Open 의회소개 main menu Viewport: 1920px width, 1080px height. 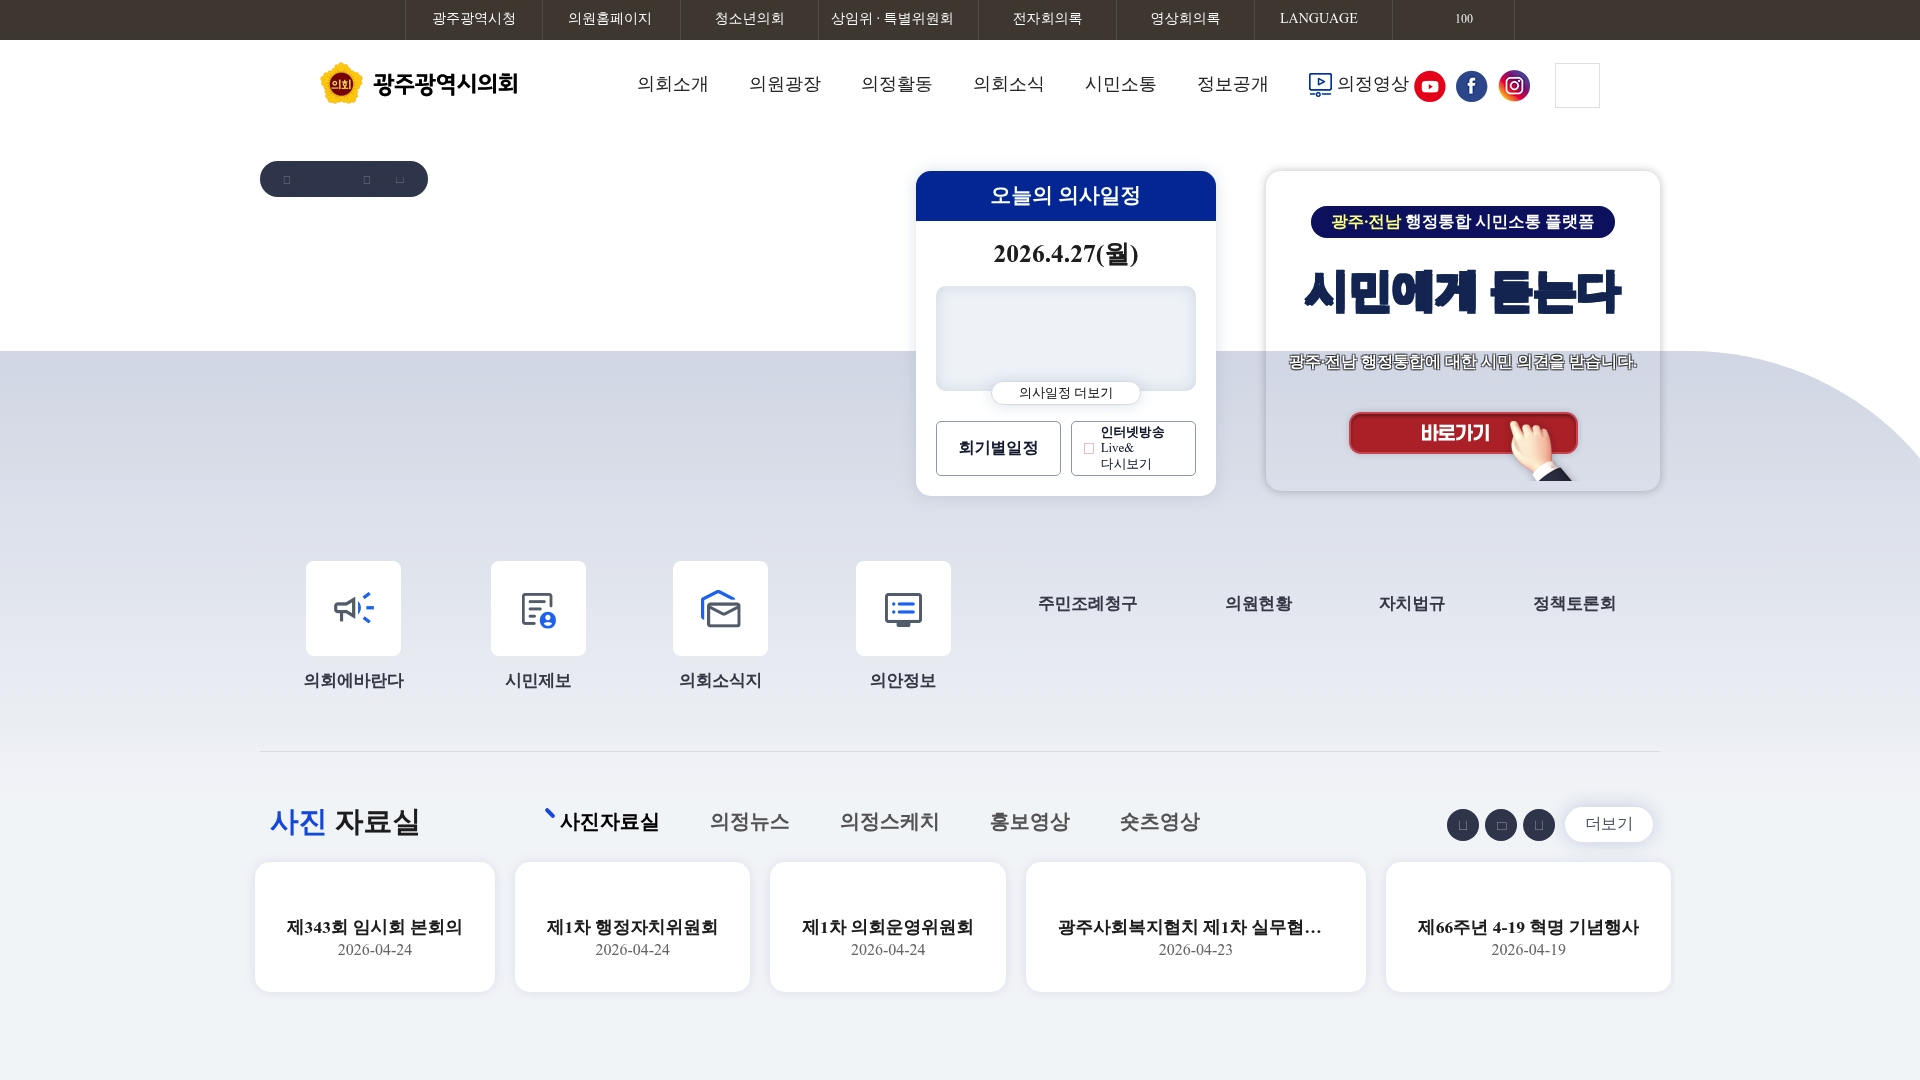[x=673, y=85]
